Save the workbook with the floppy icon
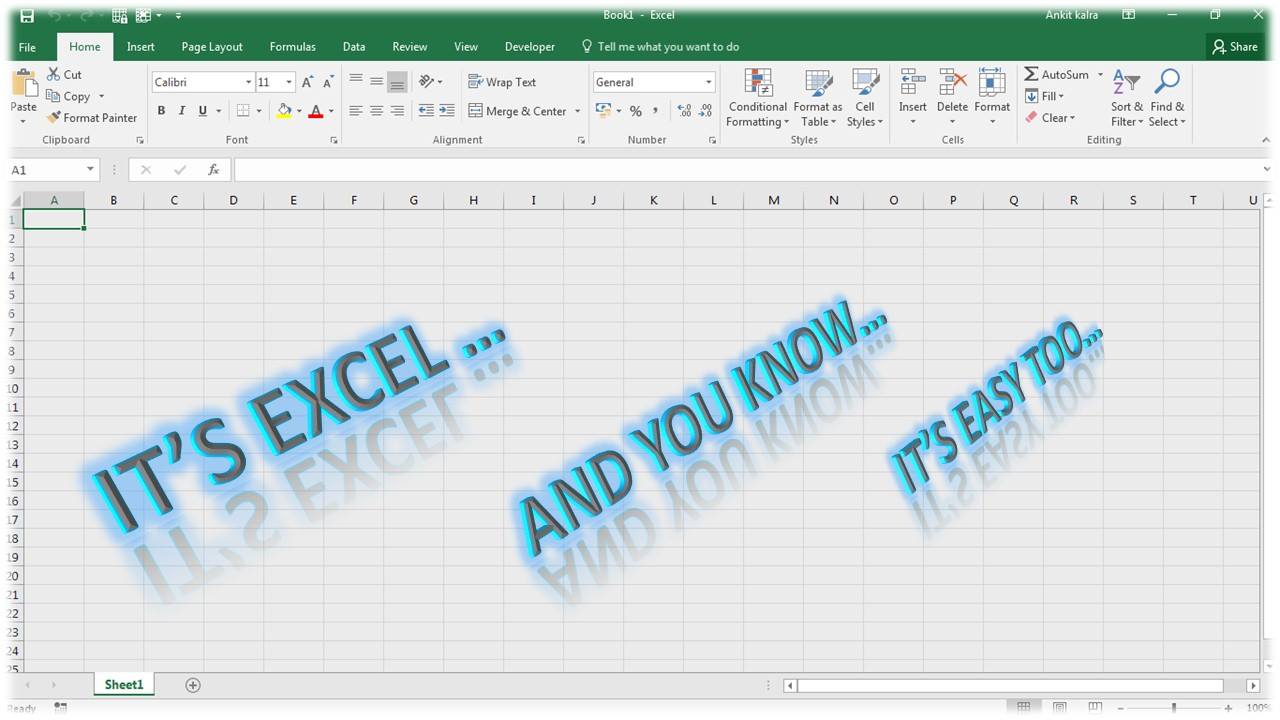 [27, 16]
